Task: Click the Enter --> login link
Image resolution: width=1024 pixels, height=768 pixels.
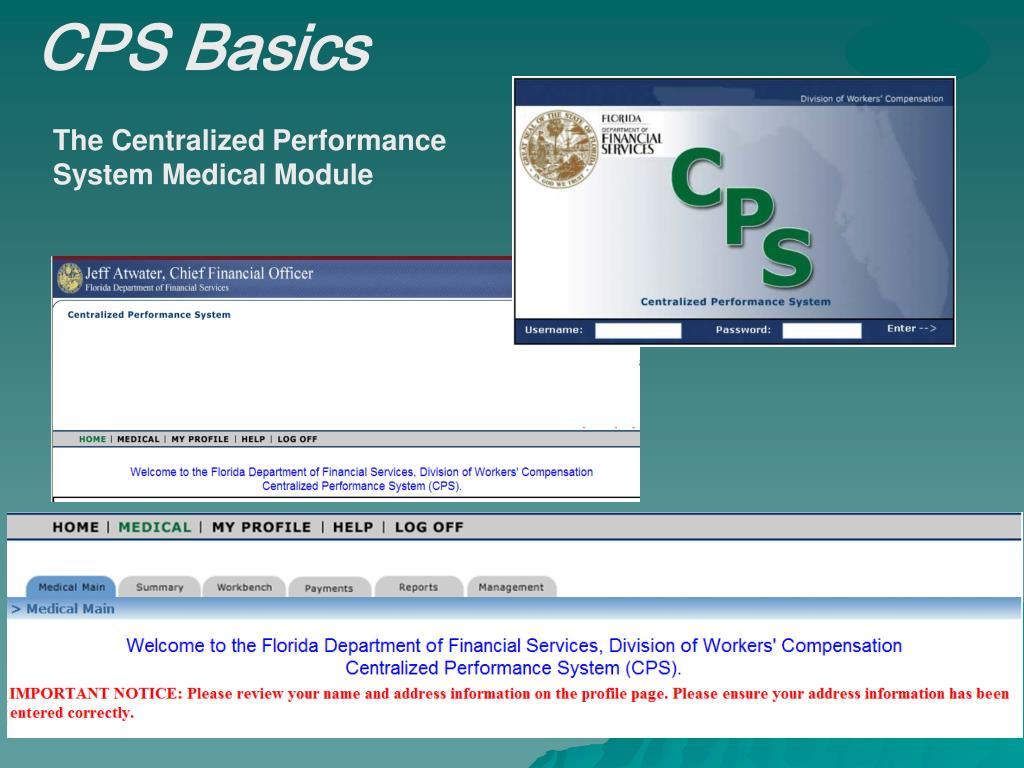Action: tap(912, 328)
